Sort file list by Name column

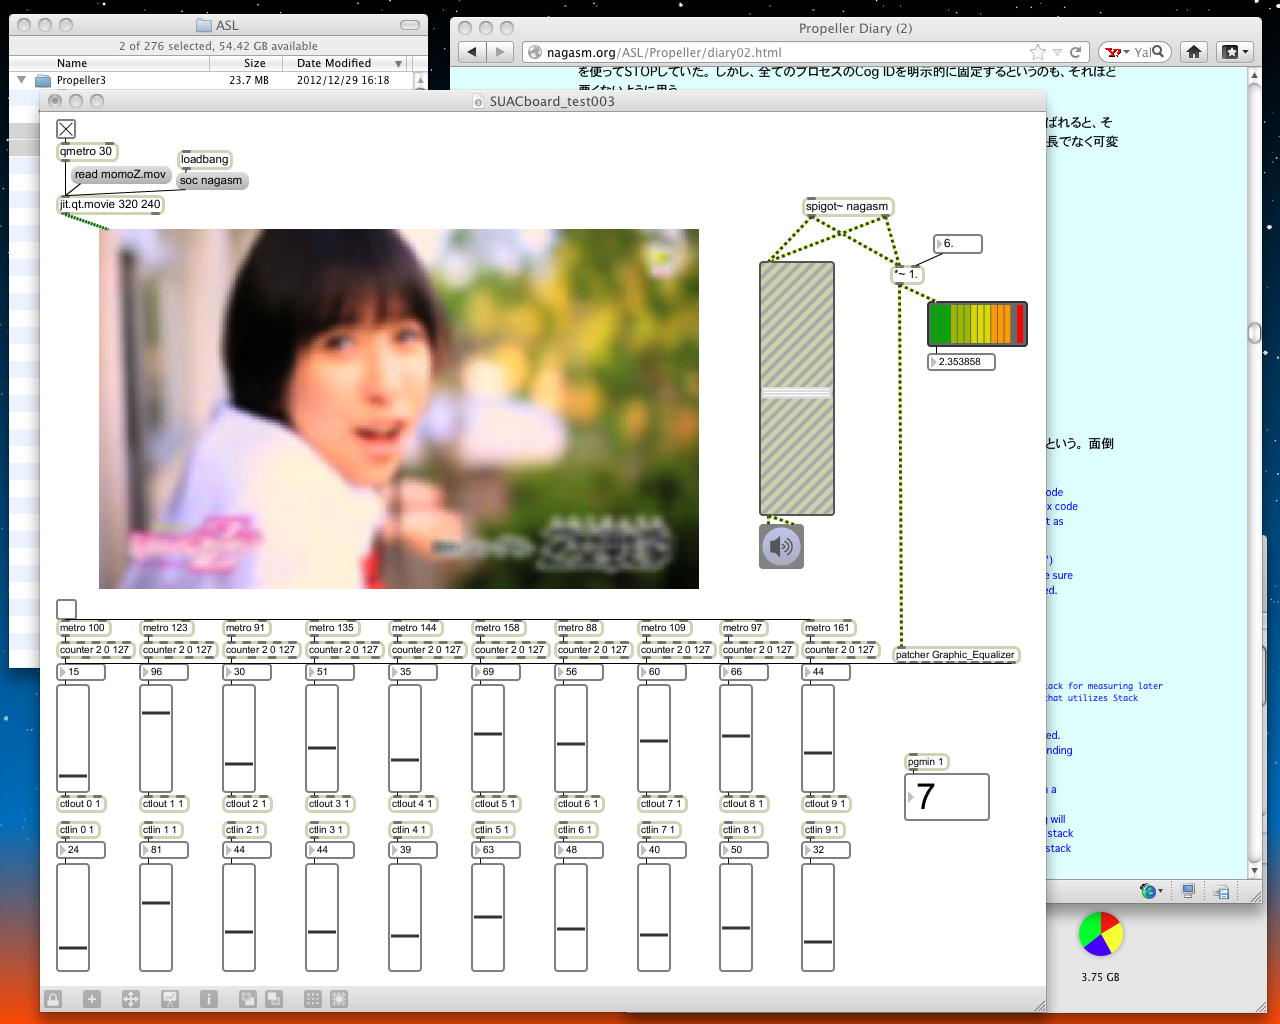(72, 63)
